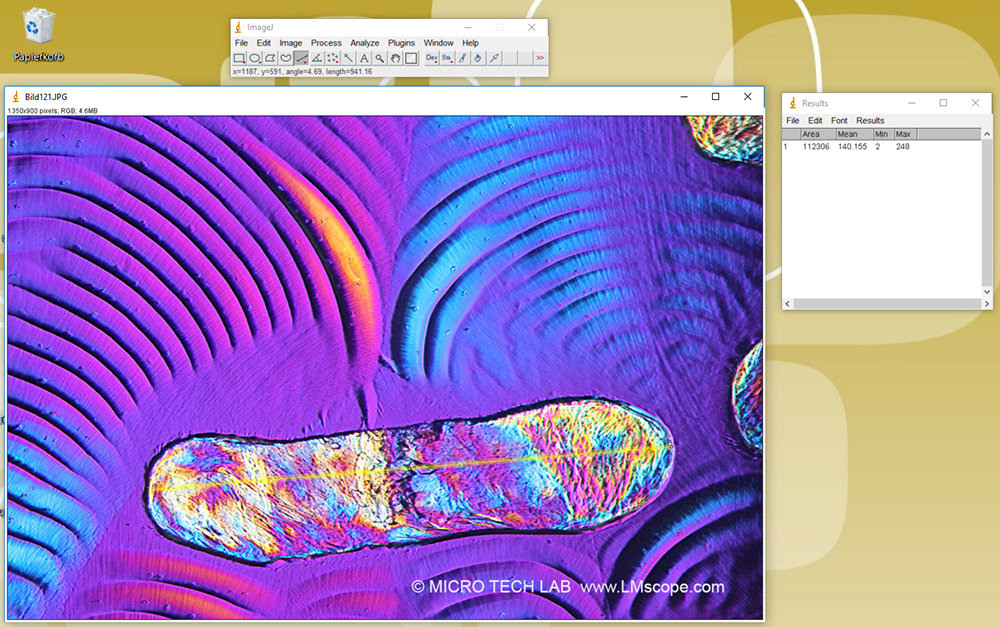1000x627 pixels.
Task: Select the Text tool
Action: pos(364,58)
